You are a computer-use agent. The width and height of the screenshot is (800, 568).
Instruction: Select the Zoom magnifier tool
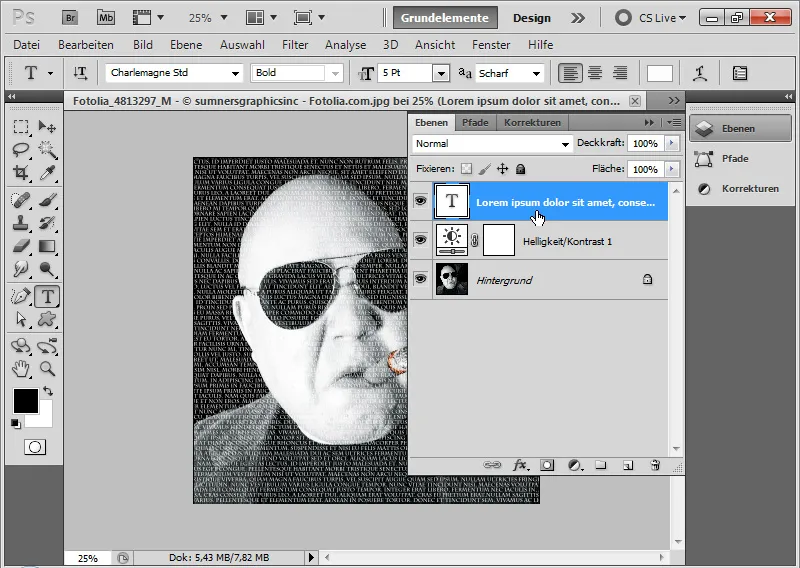[x=47, y=368]
